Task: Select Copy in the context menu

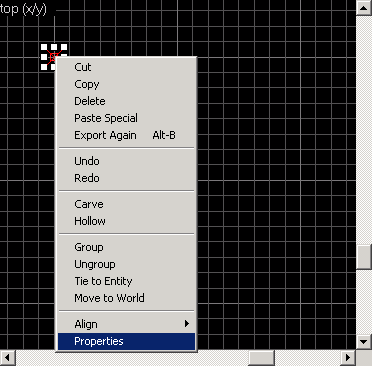Action: pos(126,84)
